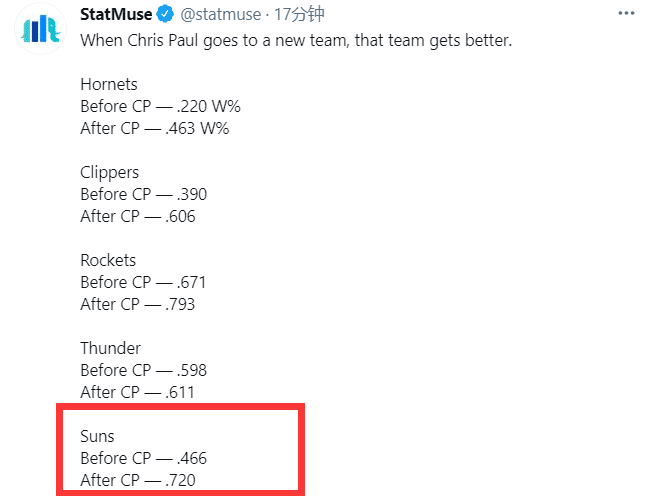Click the Hornets team heading
This screenshot has height=496, width=652.
coord(108,84)
